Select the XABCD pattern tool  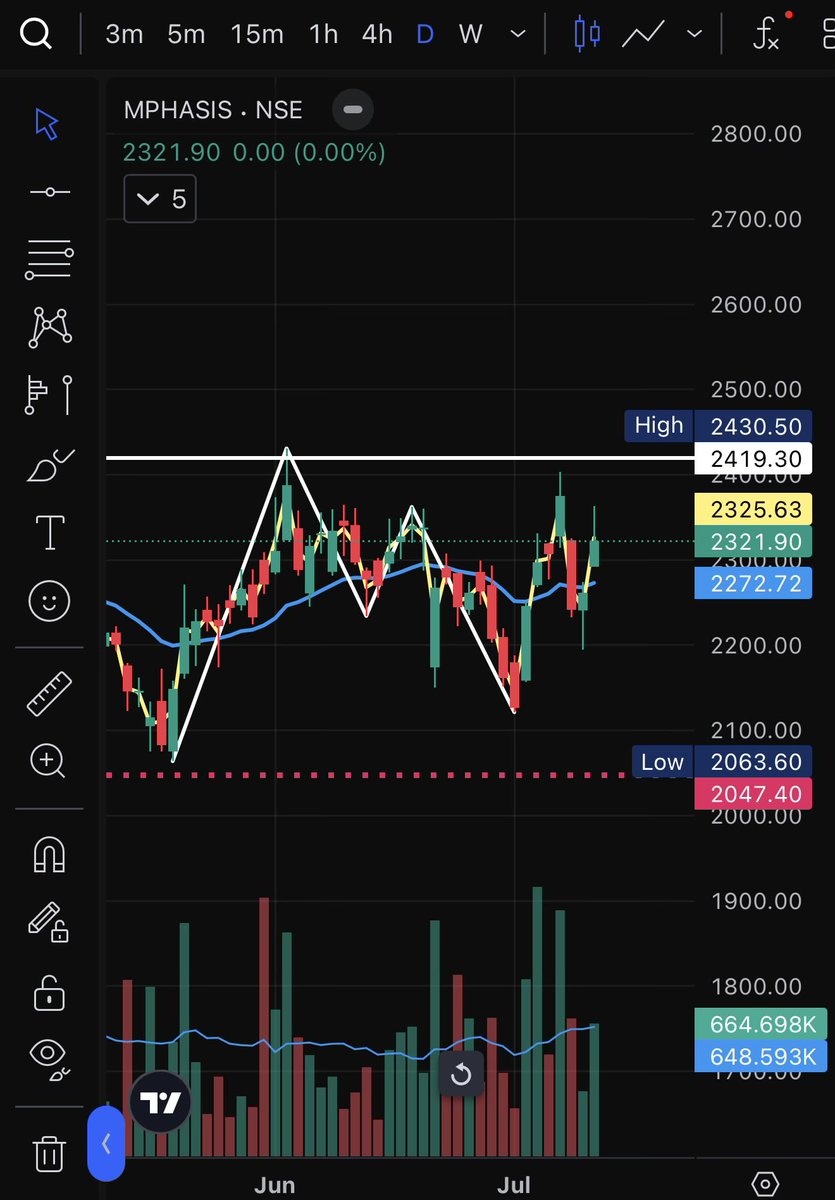(x=50, y=326)
